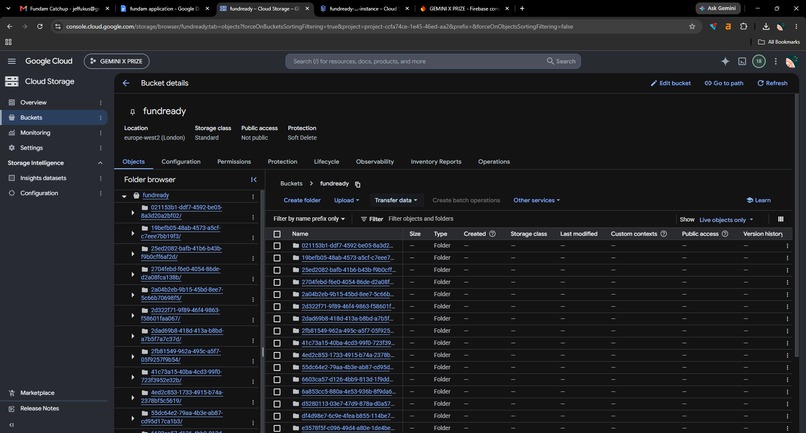Open browser extensions puzzle icon
Screen dimensions: 806x433
pos(743,26)
